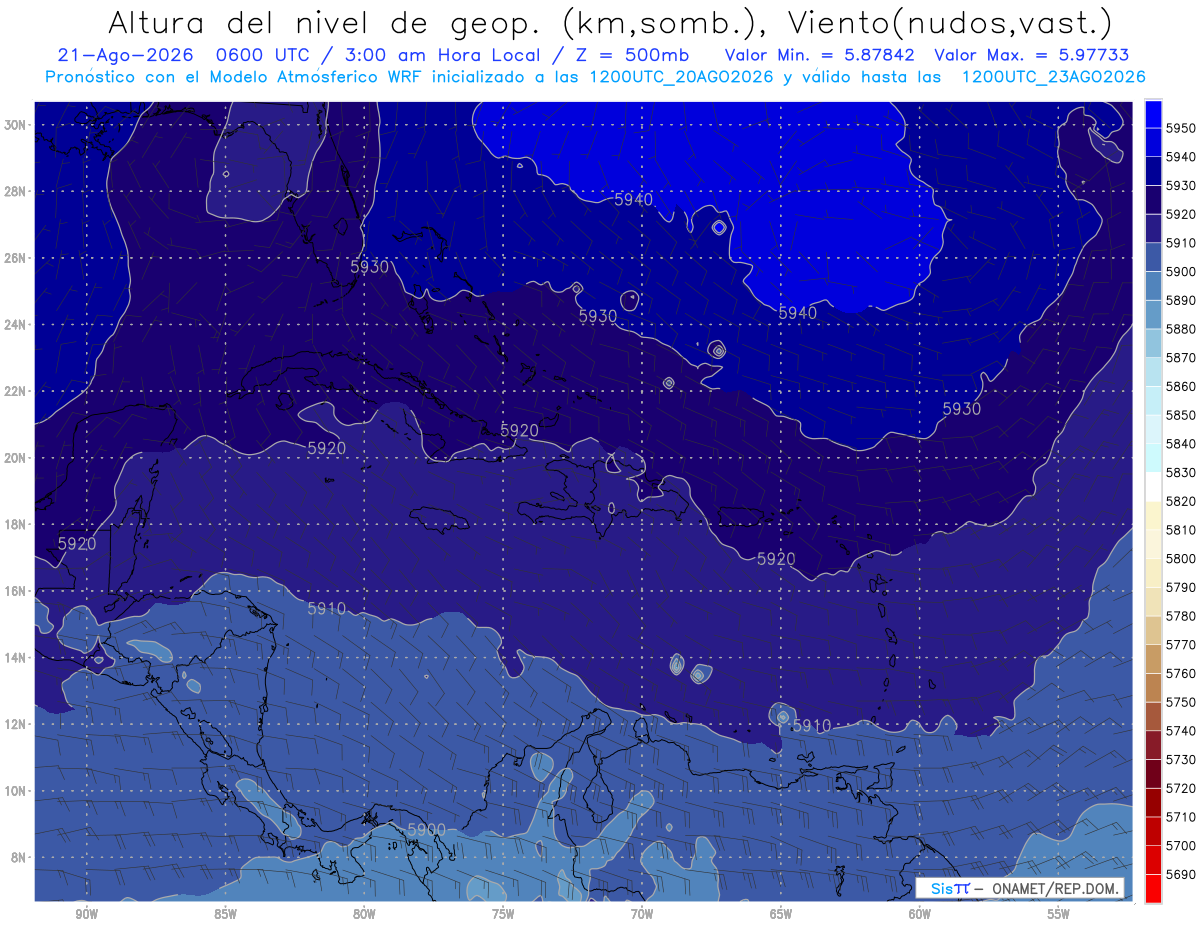Click the '70W' longitude axis label
This screenshot has height=927, width=1200.
pyautogui.click(x=642, y=916)
